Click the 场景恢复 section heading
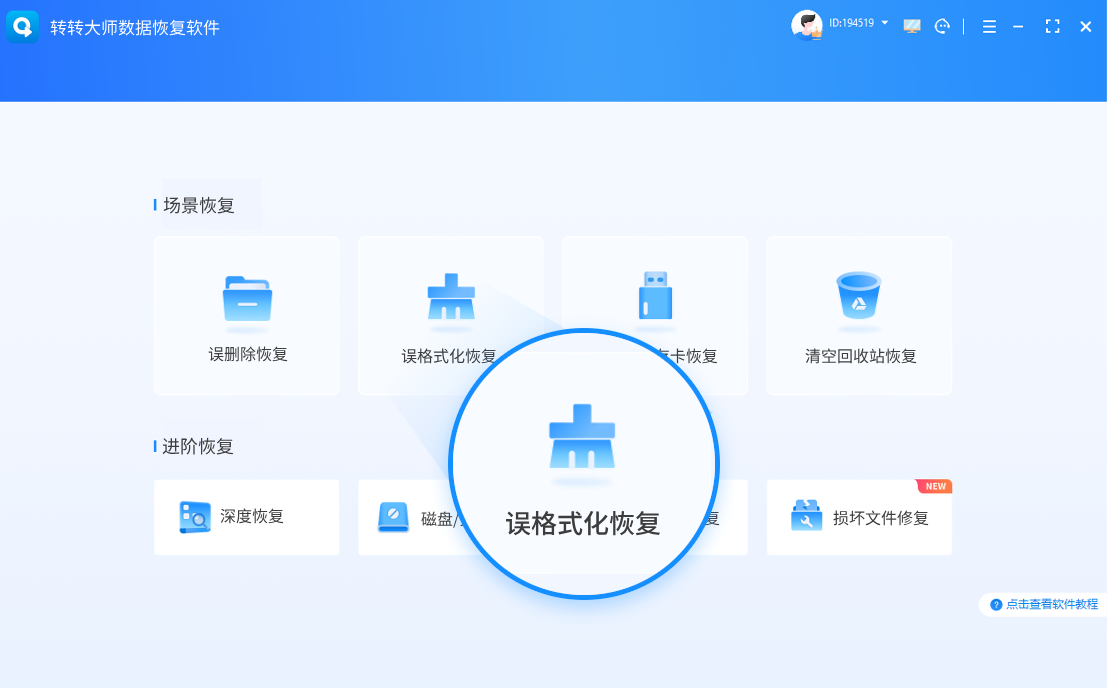Image resolution: width=1107 pixels, height=688 pixels. click(199, 205)
